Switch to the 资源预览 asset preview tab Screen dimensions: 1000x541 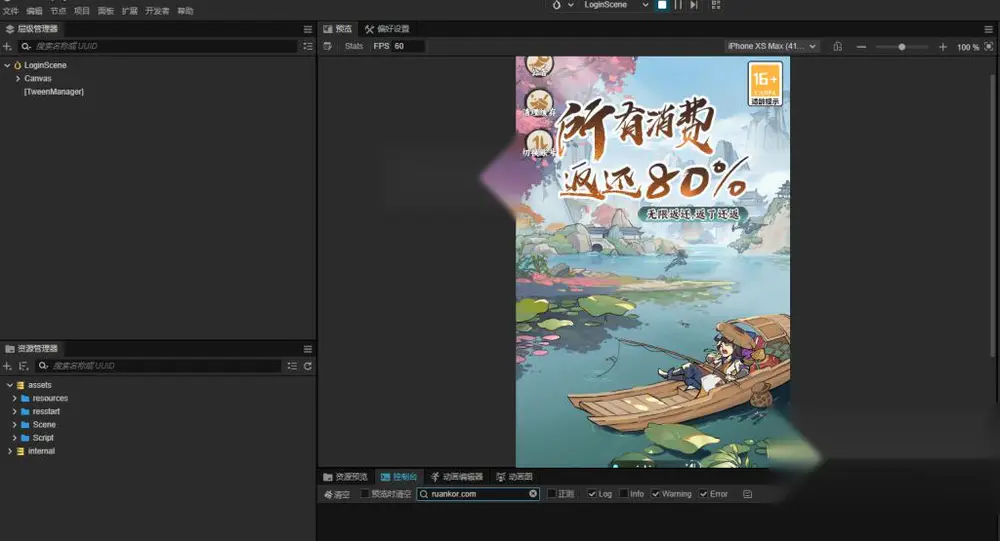click(x=345, y=477)
